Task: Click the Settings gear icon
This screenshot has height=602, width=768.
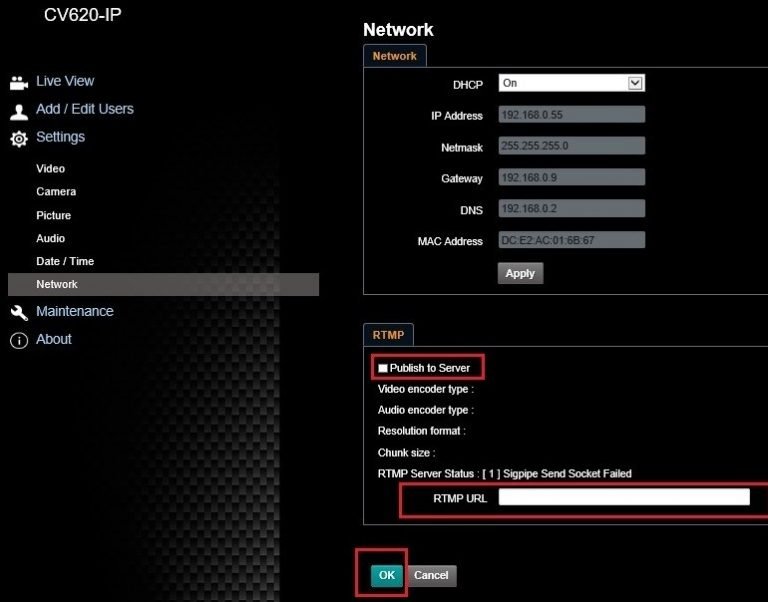Action: (19, 139)
